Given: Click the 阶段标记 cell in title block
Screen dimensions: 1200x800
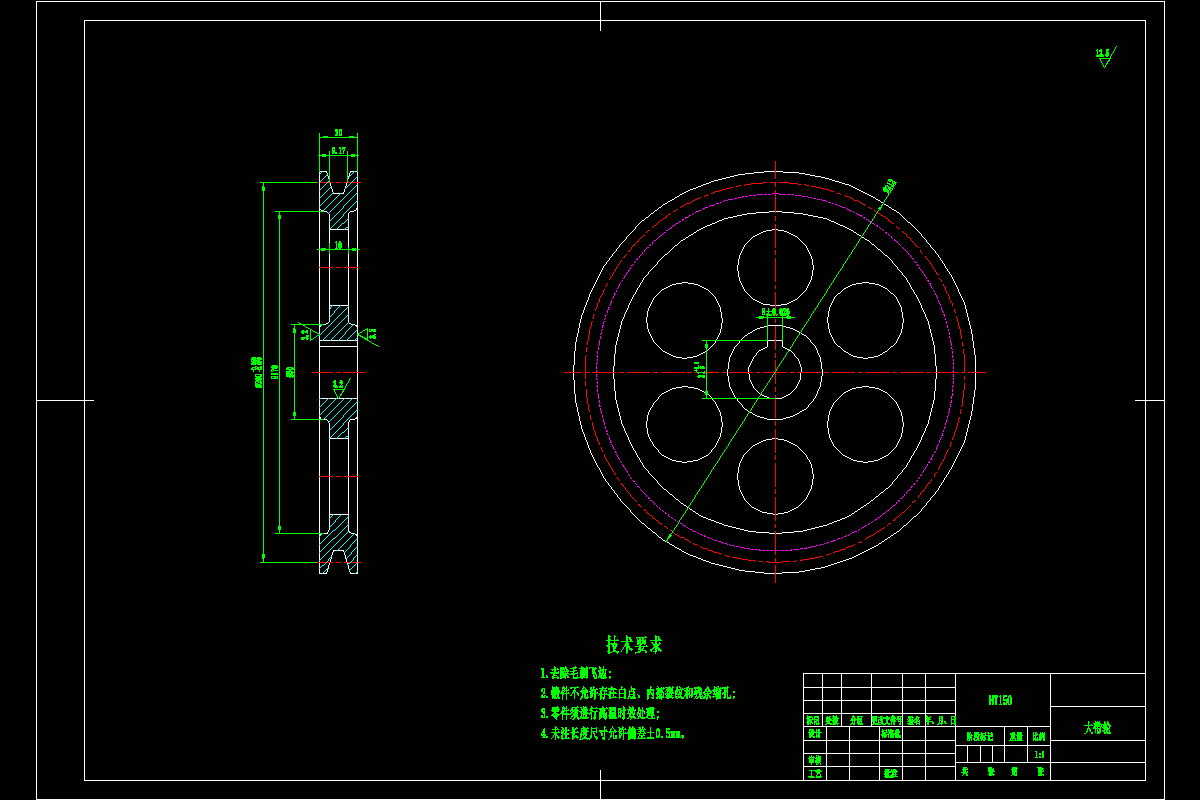Looking at the screenshot, I should [979, 735].
